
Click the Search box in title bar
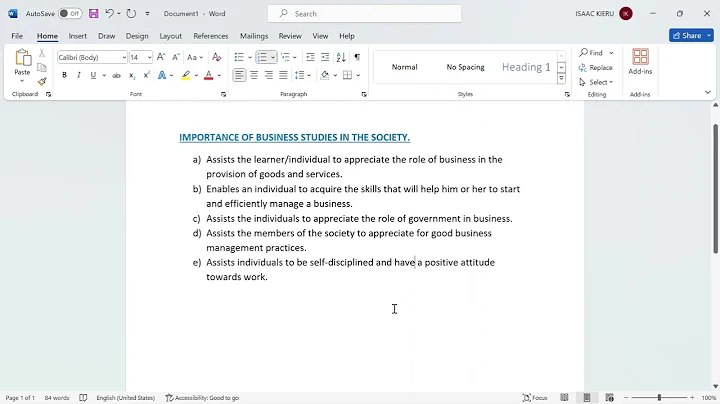365,14
